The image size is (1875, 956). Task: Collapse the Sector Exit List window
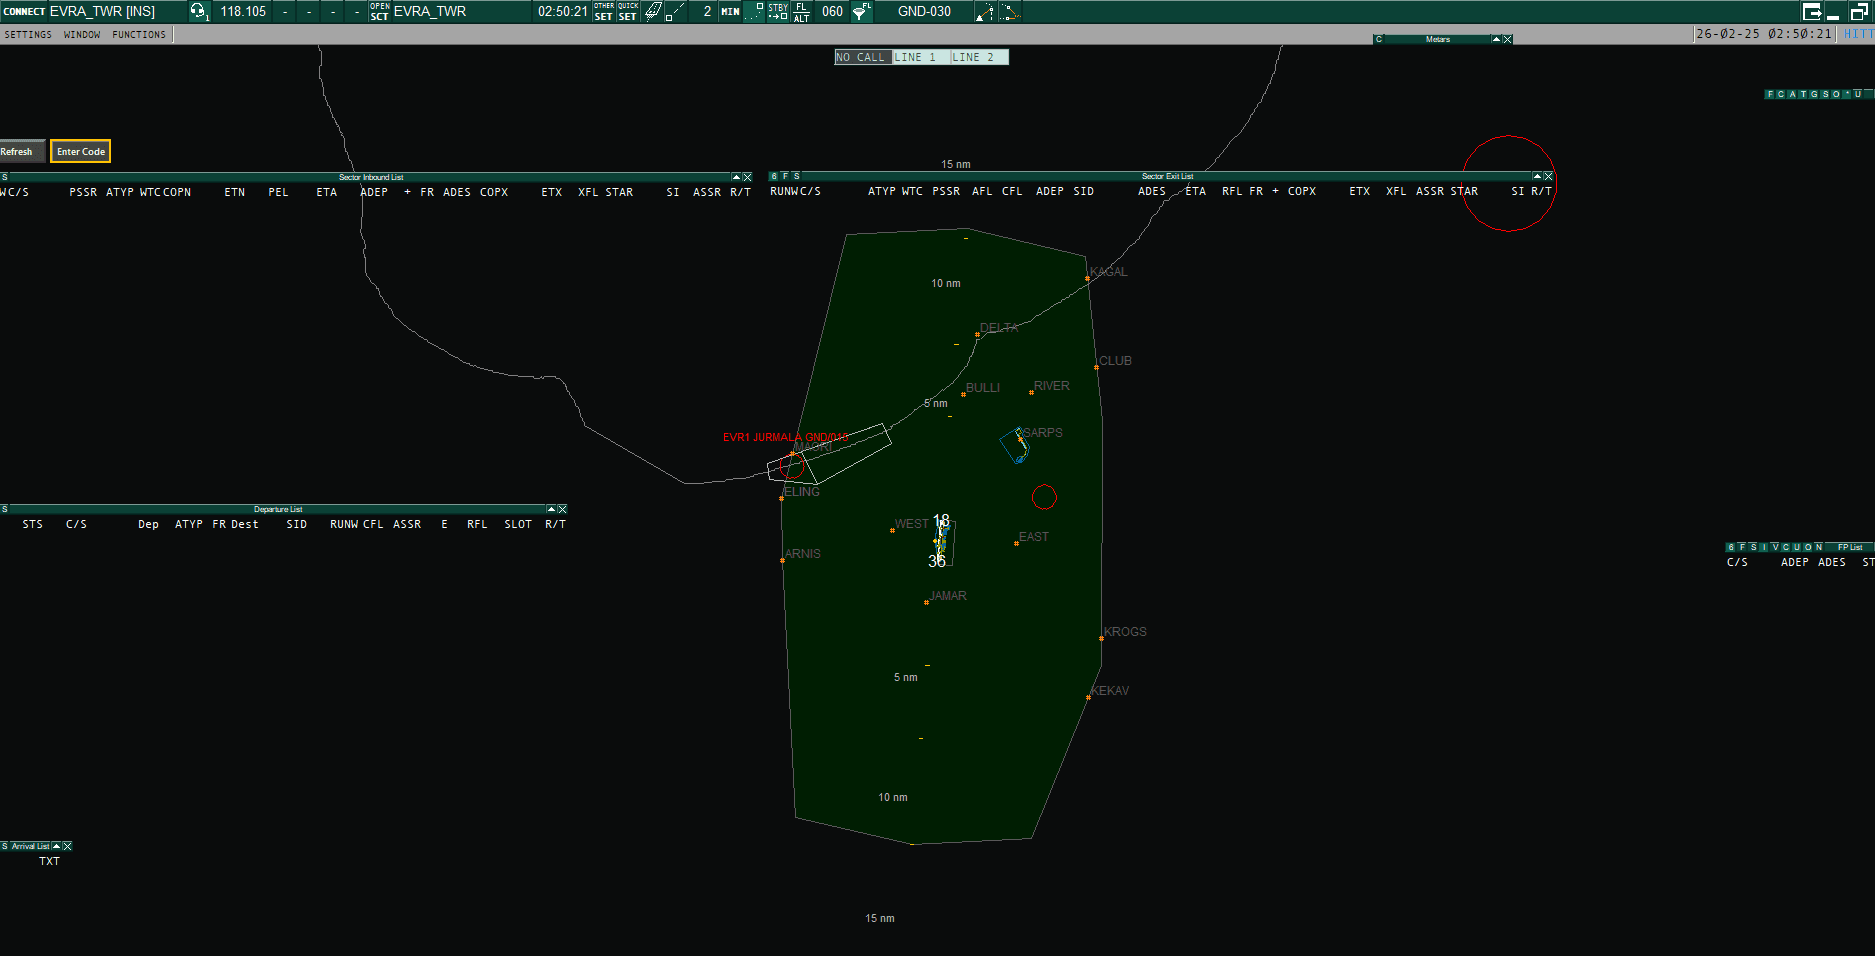pos(1537,176)
